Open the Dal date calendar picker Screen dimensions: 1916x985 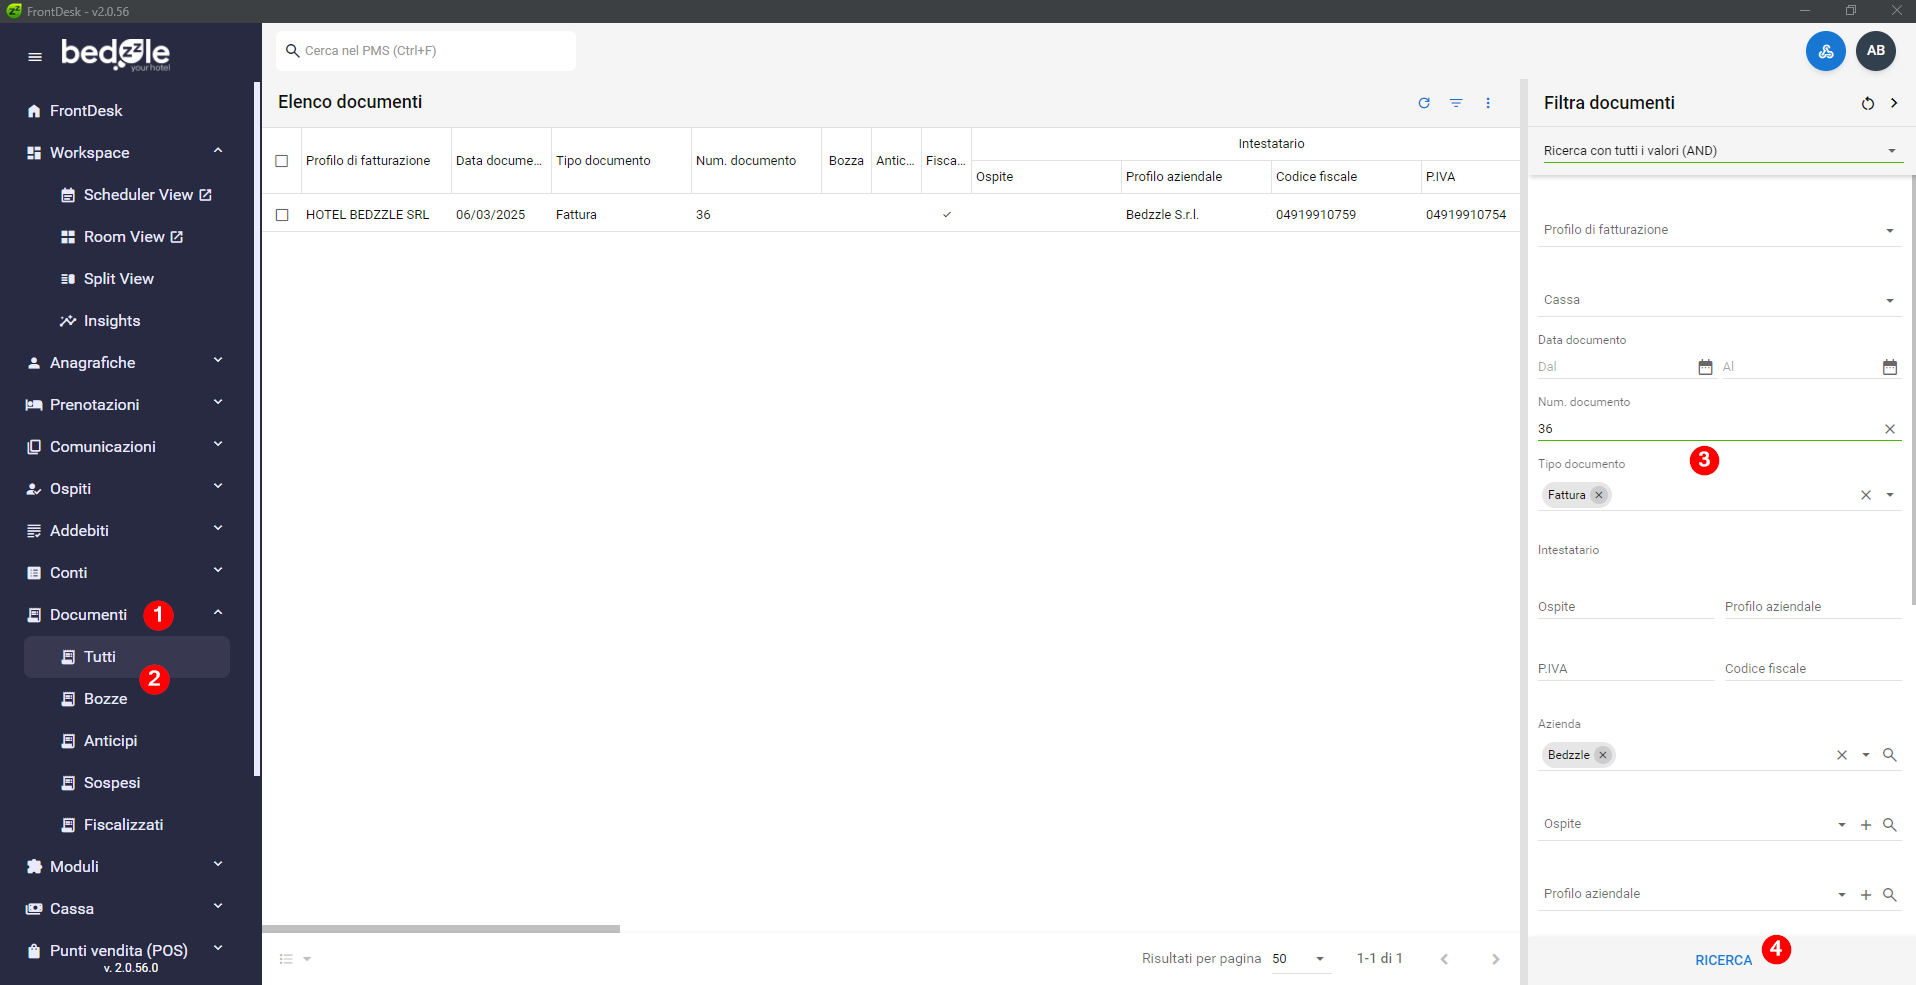(x=1705, y=367)
